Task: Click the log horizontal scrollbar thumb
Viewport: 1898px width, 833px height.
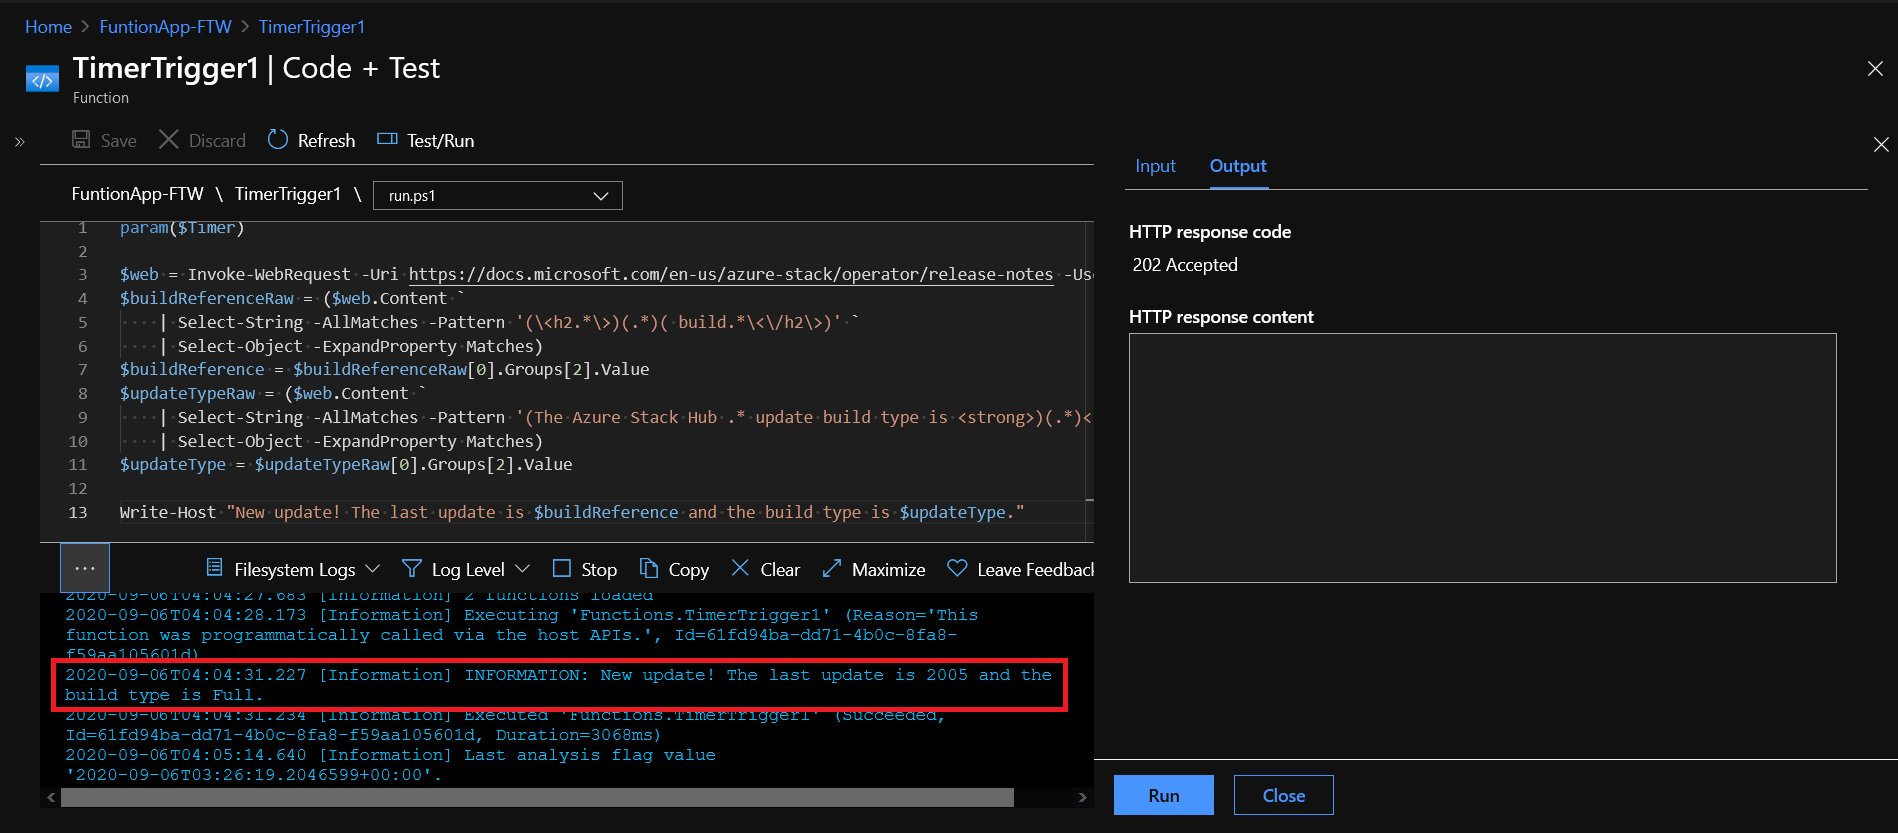Action: [537, 797]
